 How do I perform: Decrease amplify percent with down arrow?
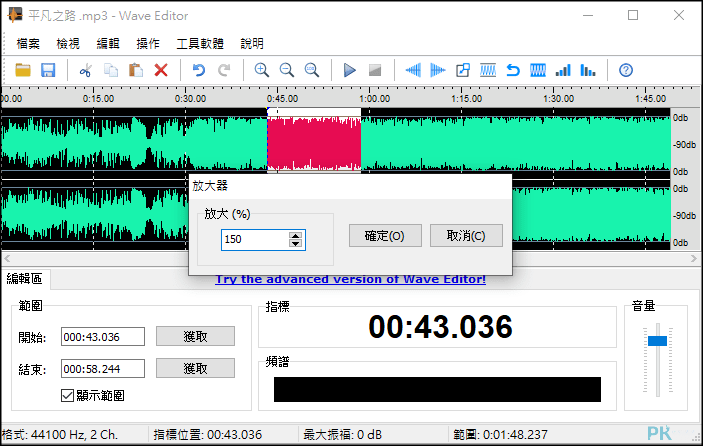click(295, 243)
